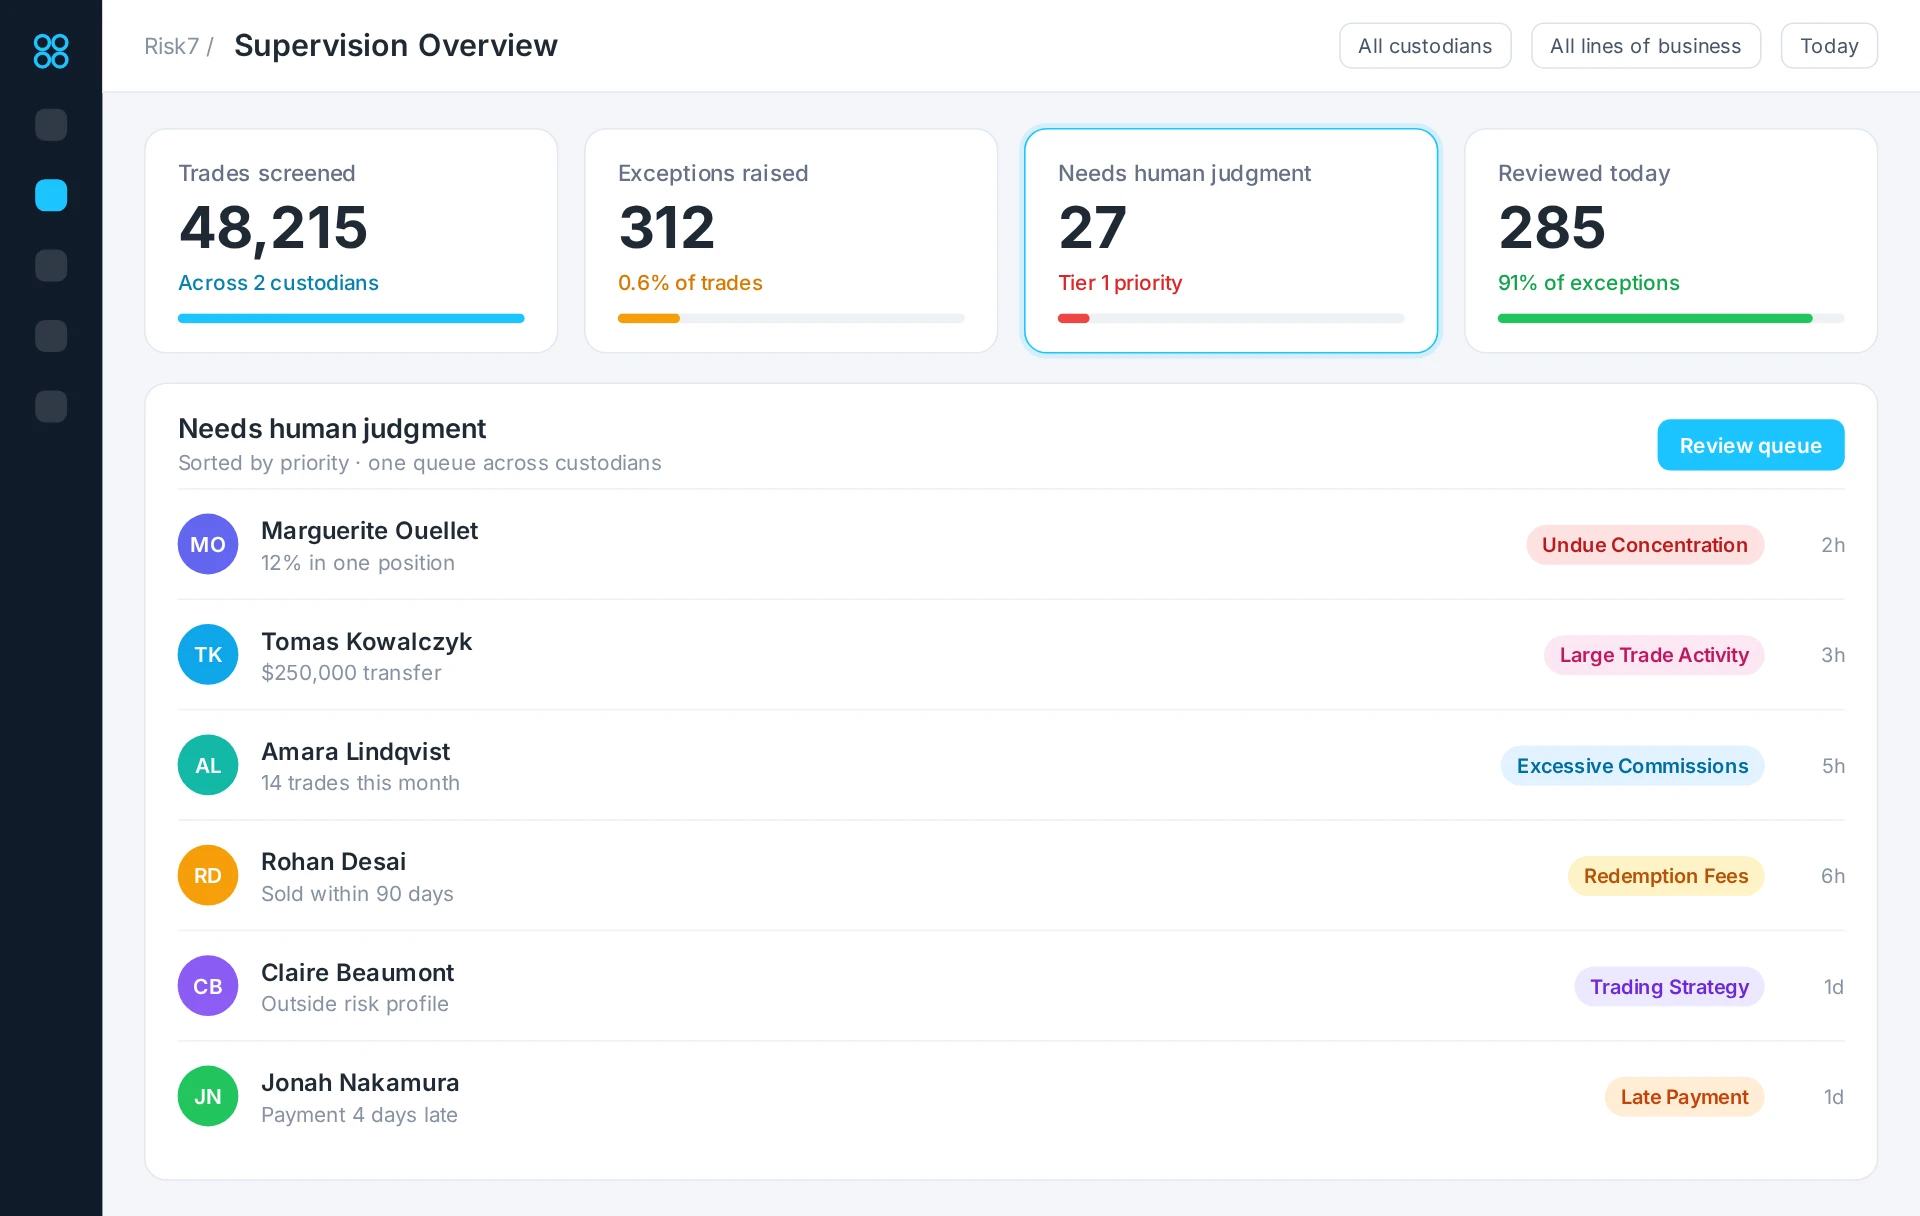Select the highlighted blue sidebar icon
The height and width of the screenshot is (1216, 1920).
(x=51, y=195)
